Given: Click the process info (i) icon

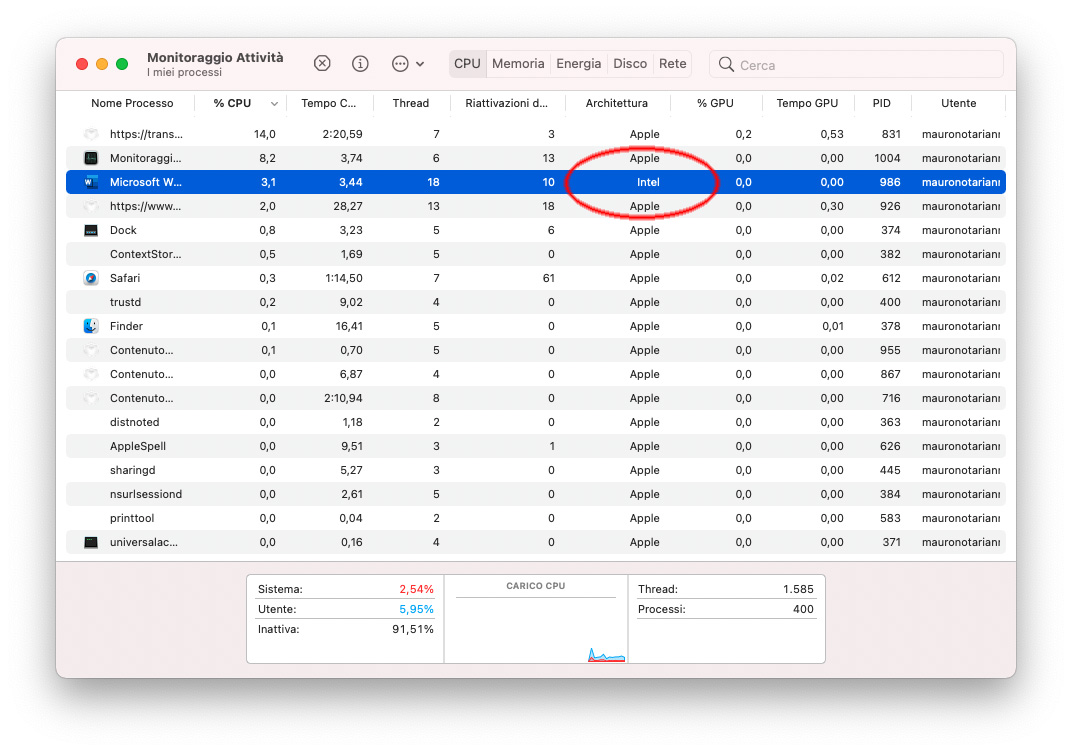Looking at the screenshot, I should pyautogui.click(x=360, y=63).
